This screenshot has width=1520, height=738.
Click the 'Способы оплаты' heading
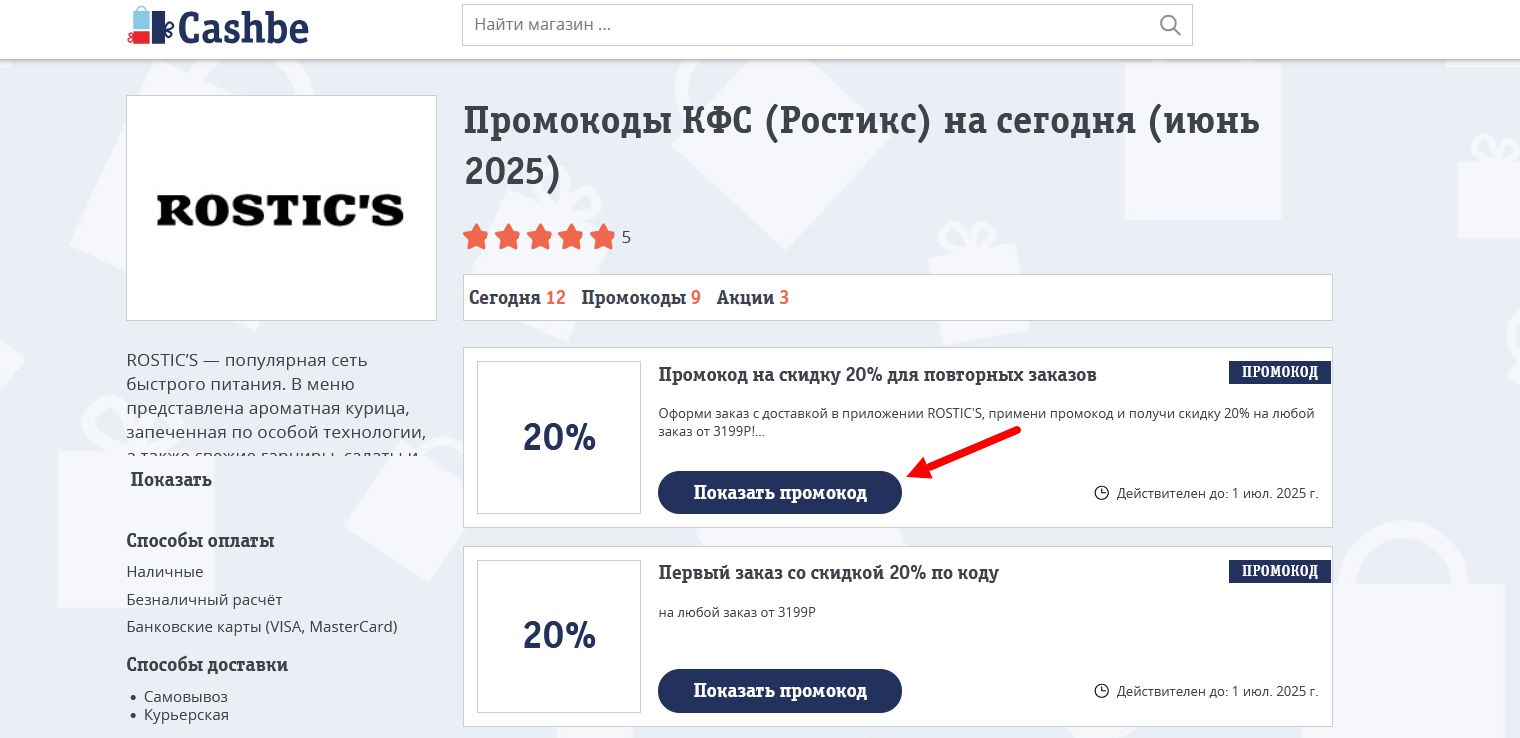click(x=200, y=541)
